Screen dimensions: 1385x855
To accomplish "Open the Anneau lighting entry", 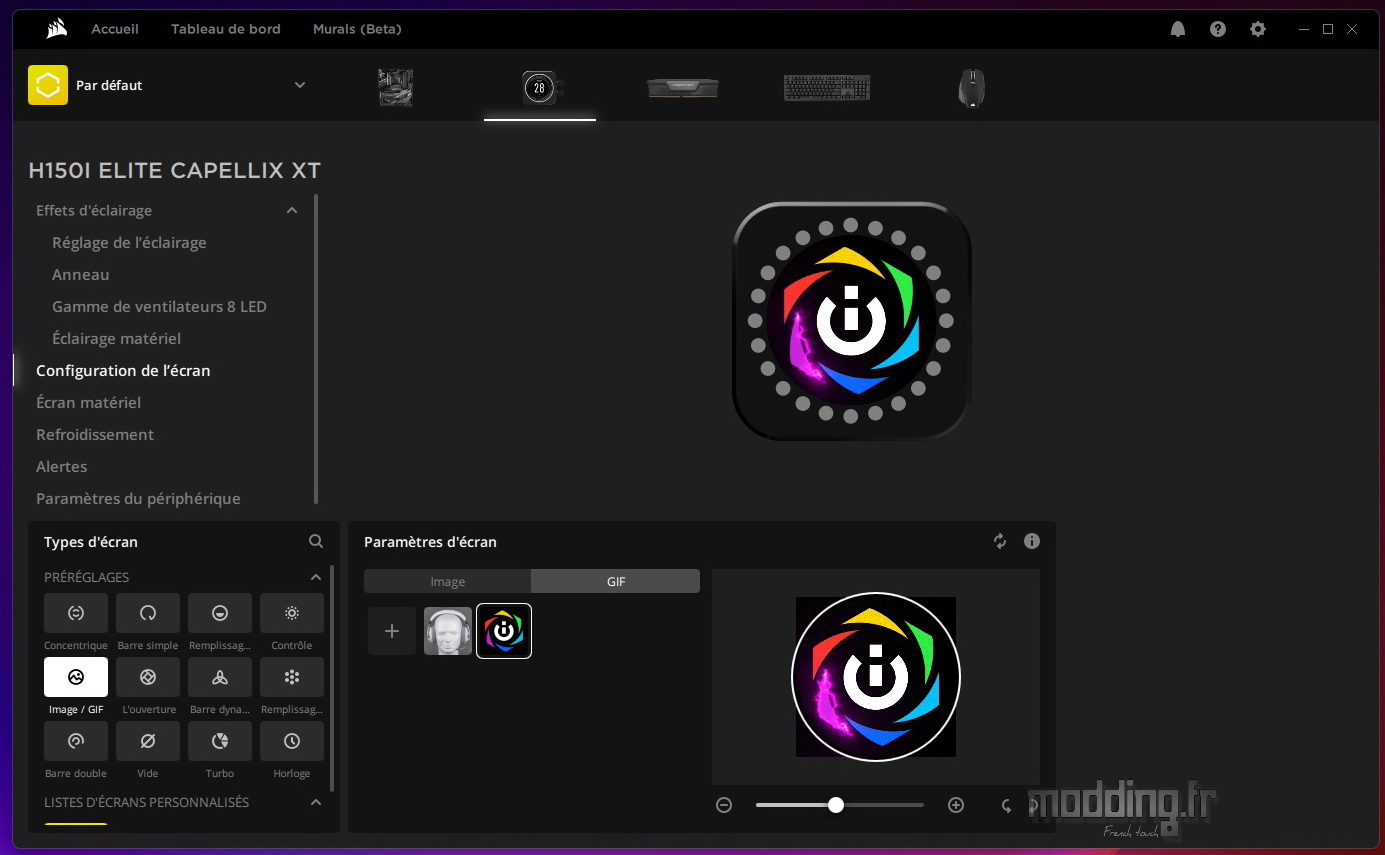I will click(81, 274).
